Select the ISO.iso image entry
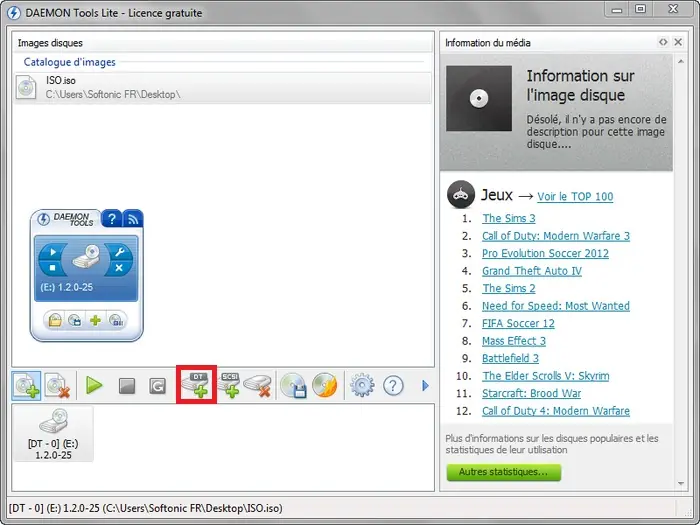Screen dimensions: 700x525 coord(223,88)
